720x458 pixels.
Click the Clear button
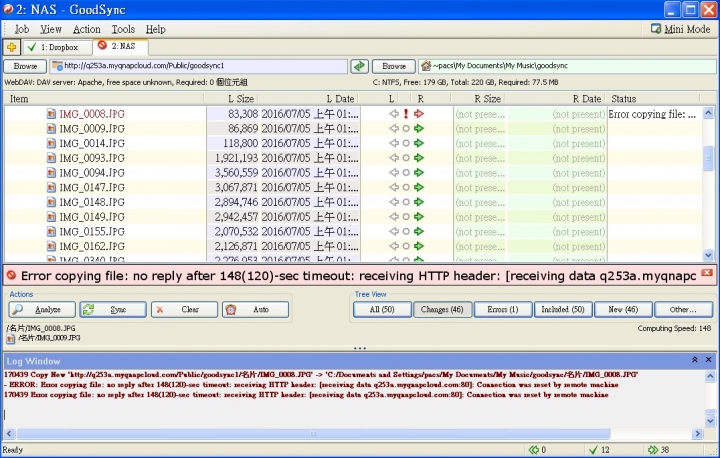[x=184, y=310]
